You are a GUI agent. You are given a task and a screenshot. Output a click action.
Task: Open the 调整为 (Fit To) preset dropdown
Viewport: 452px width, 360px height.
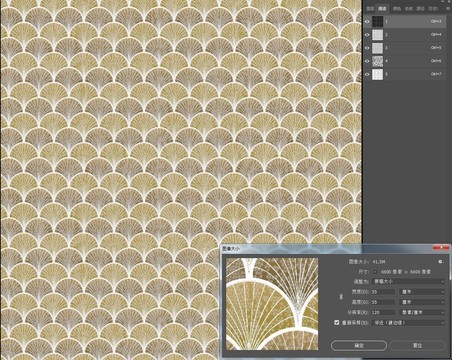point(408,282)
